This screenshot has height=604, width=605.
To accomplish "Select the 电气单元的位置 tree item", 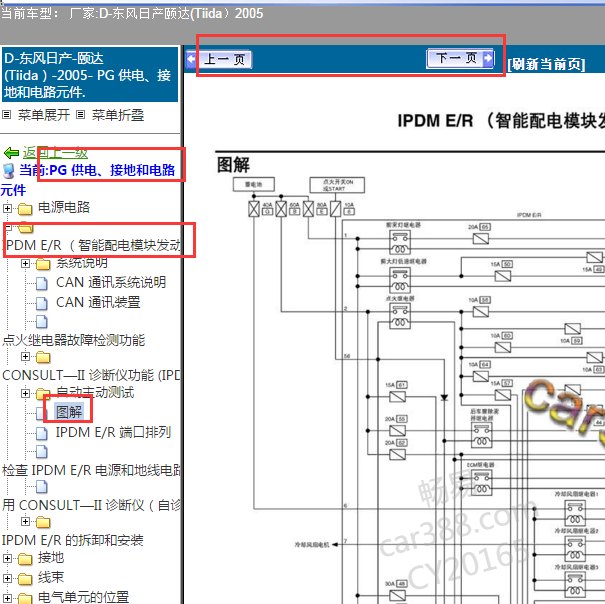I will [83, 597].
